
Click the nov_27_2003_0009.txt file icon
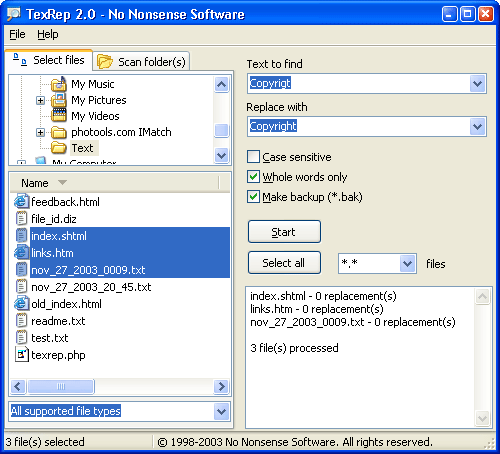pos(21,270)
